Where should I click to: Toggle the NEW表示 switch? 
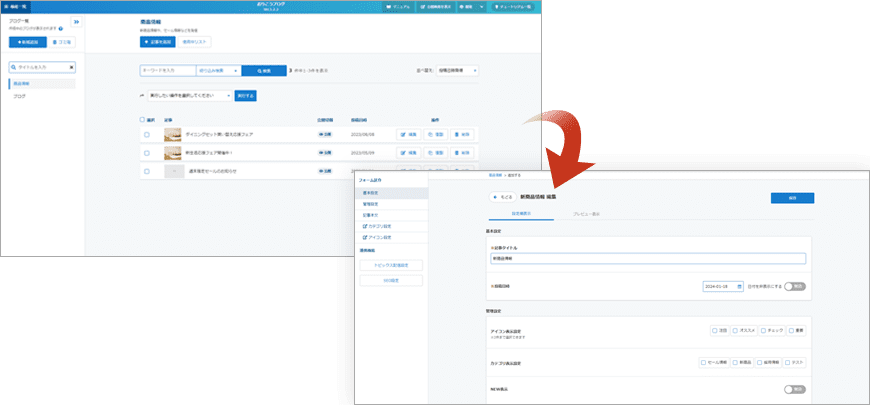coord(795,389)
